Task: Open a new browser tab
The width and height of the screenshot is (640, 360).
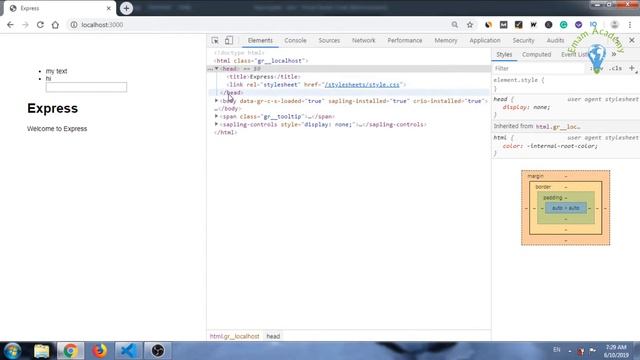Action: coord(126,8)
